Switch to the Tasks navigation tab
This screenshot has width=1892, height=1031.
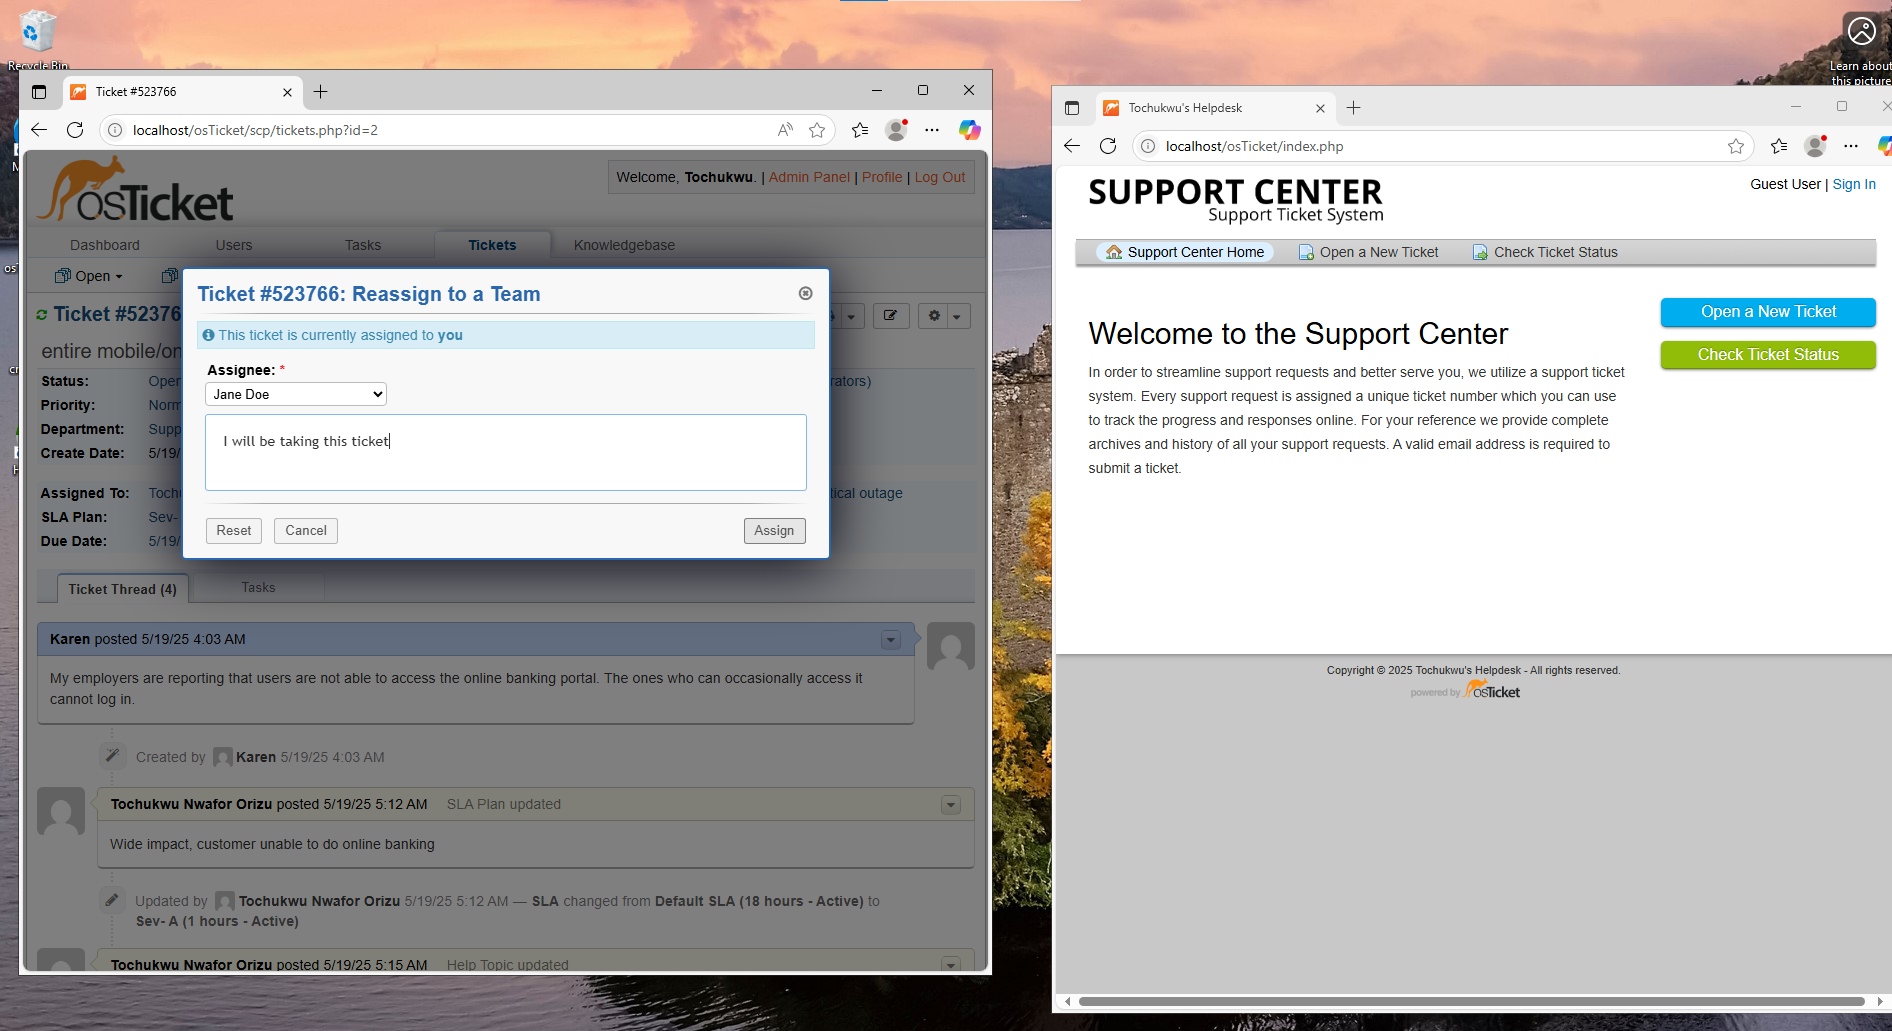(x=363, y=245)
